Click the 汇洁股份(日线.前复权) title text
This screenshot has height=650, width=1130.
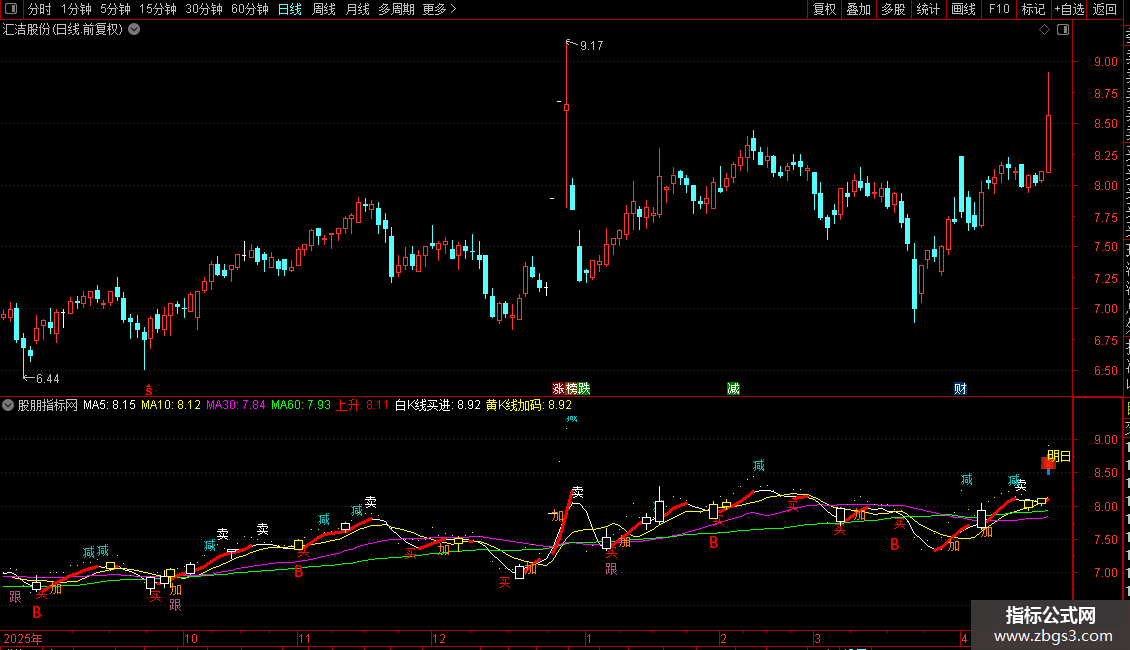(63, 30)
